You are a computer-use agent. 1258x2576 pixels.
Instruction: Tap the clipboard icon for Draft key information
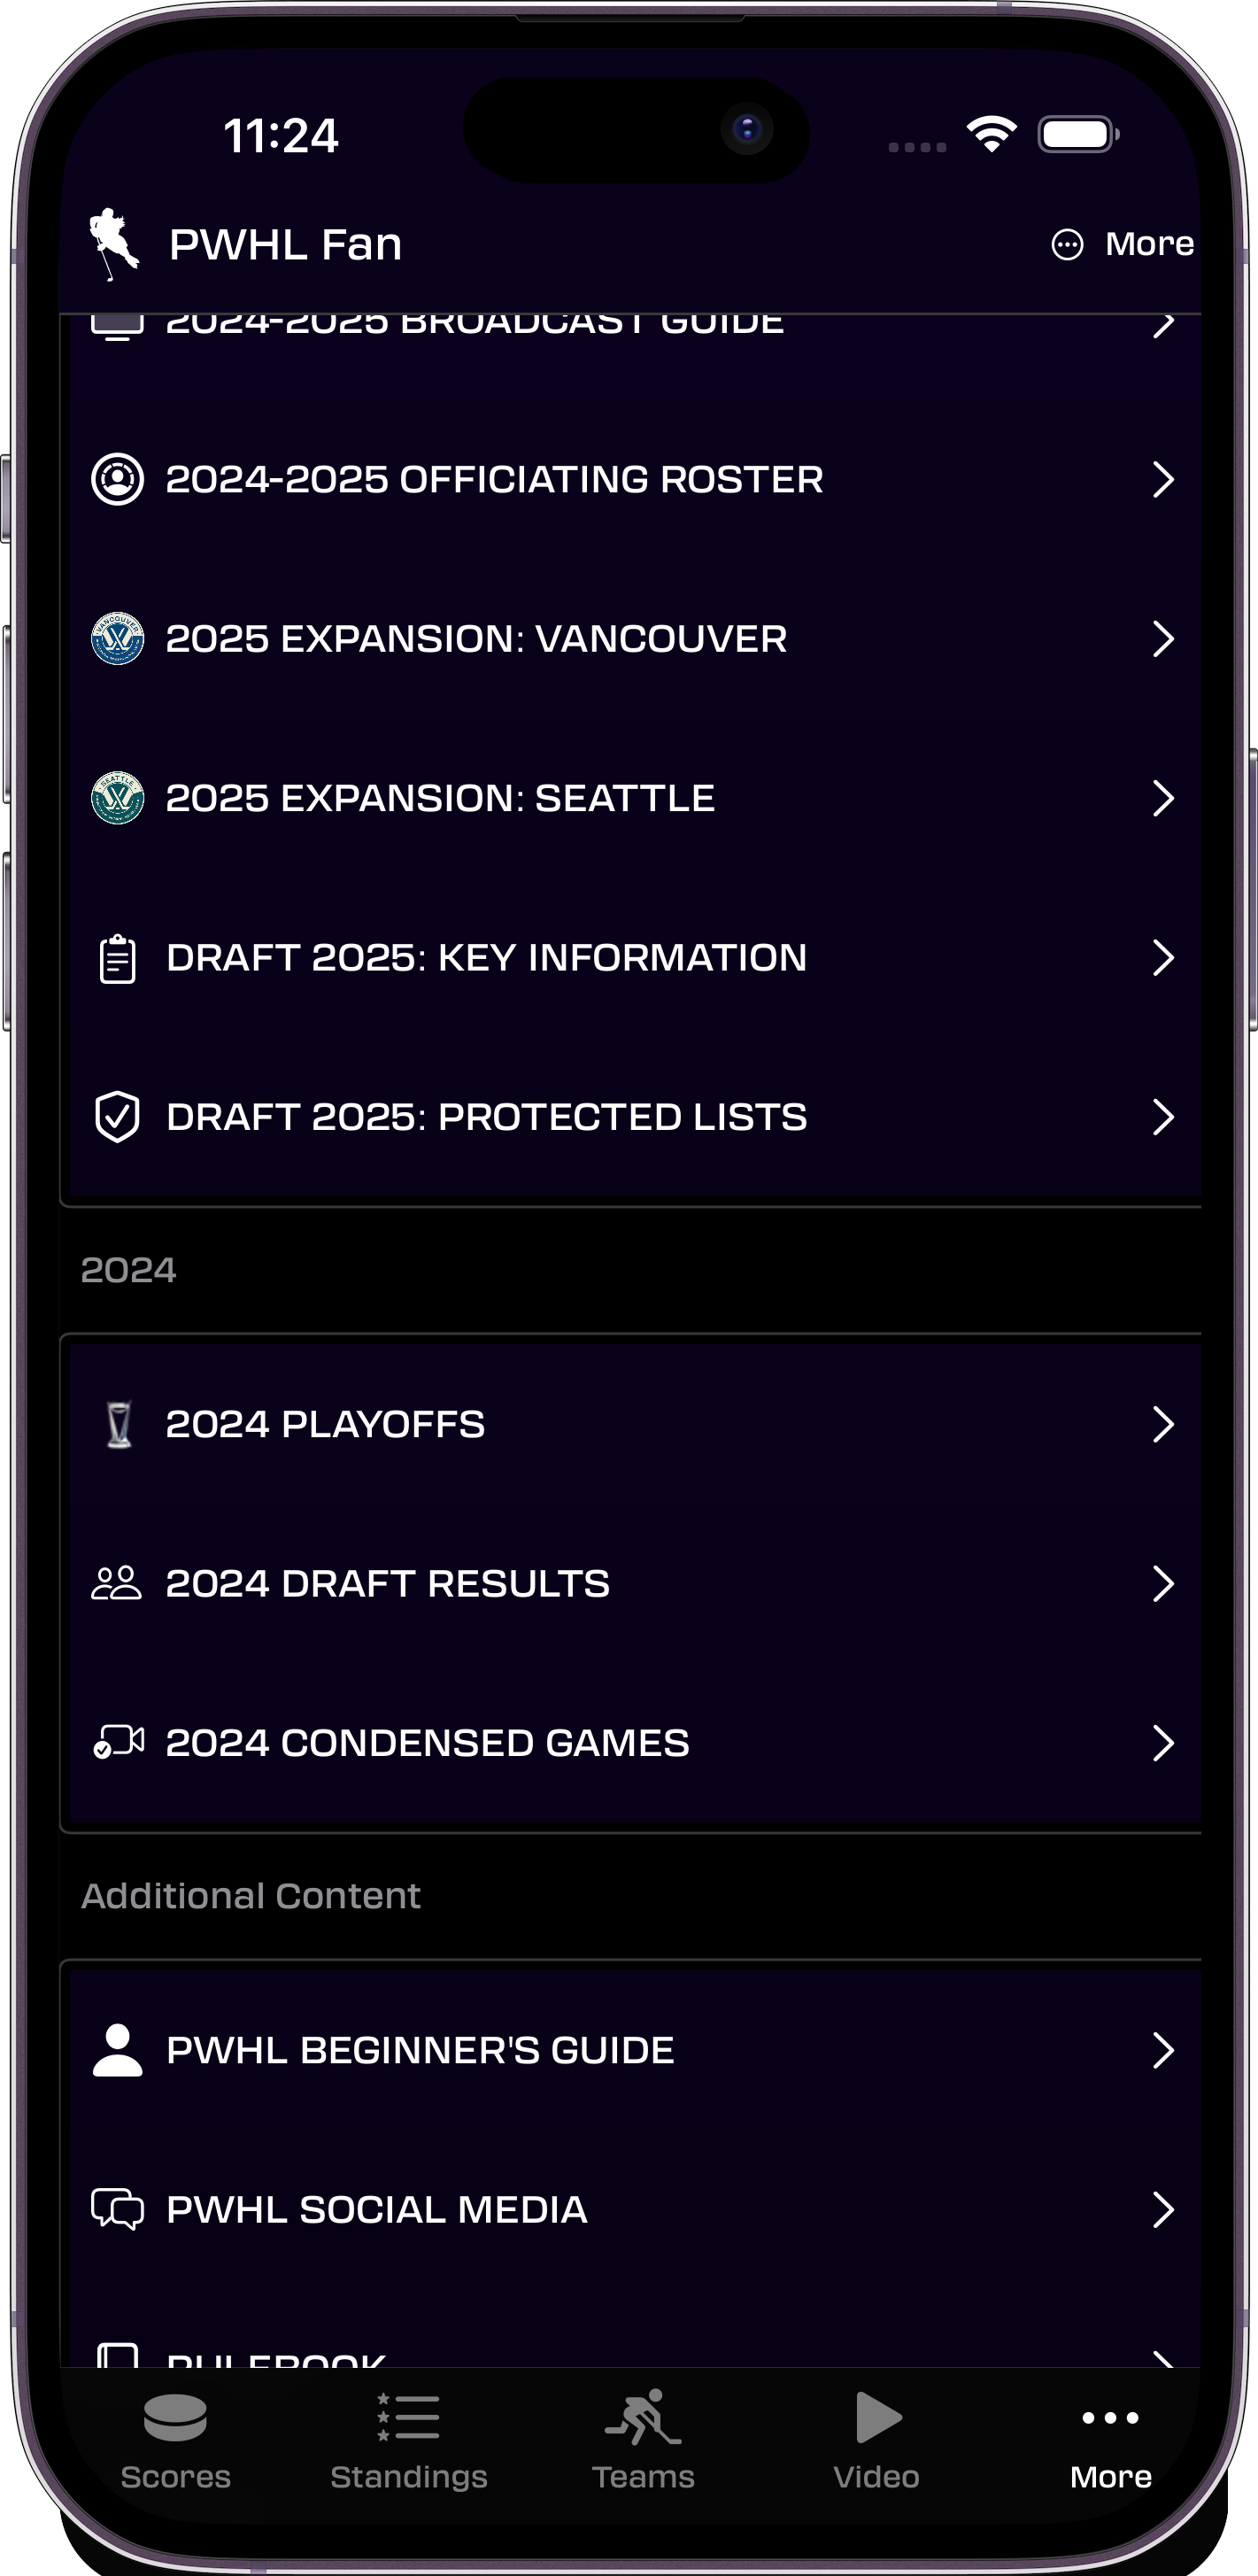[118, 958]
